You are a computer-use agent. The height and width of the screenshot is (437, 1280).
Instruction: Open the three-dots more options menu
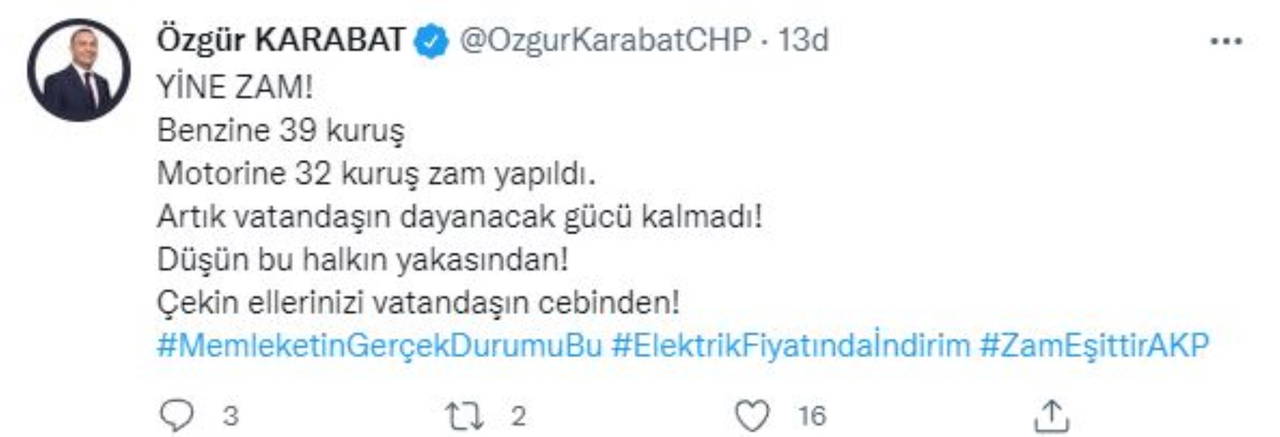[x=1226, y=43]
